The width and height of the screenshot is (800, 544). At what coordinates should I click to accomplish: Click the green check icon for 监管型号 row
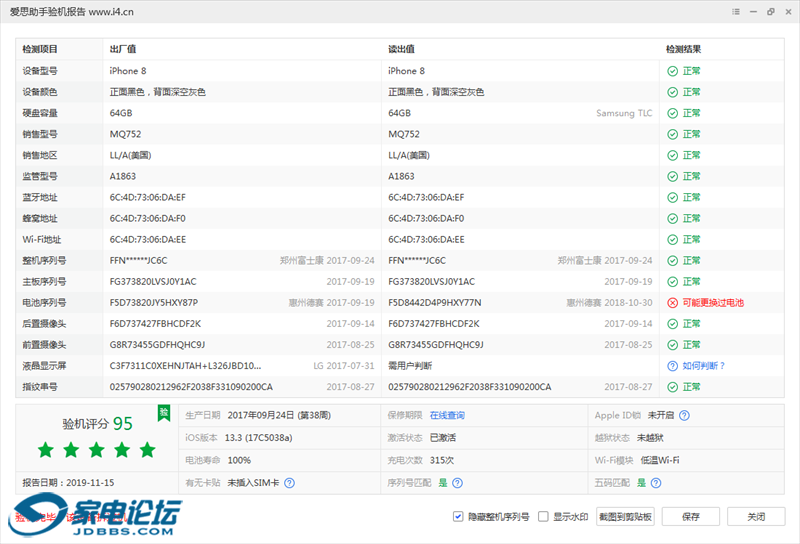(672, 177)
